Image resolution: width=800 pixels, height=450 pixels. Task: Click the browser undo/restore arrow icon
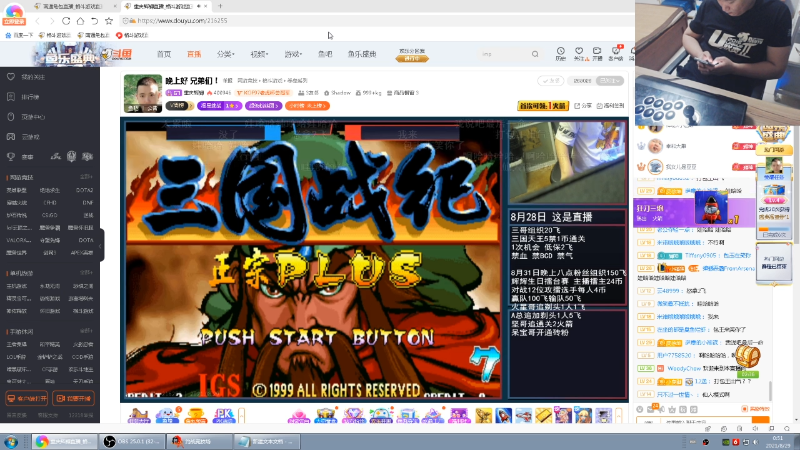[94, 21]
